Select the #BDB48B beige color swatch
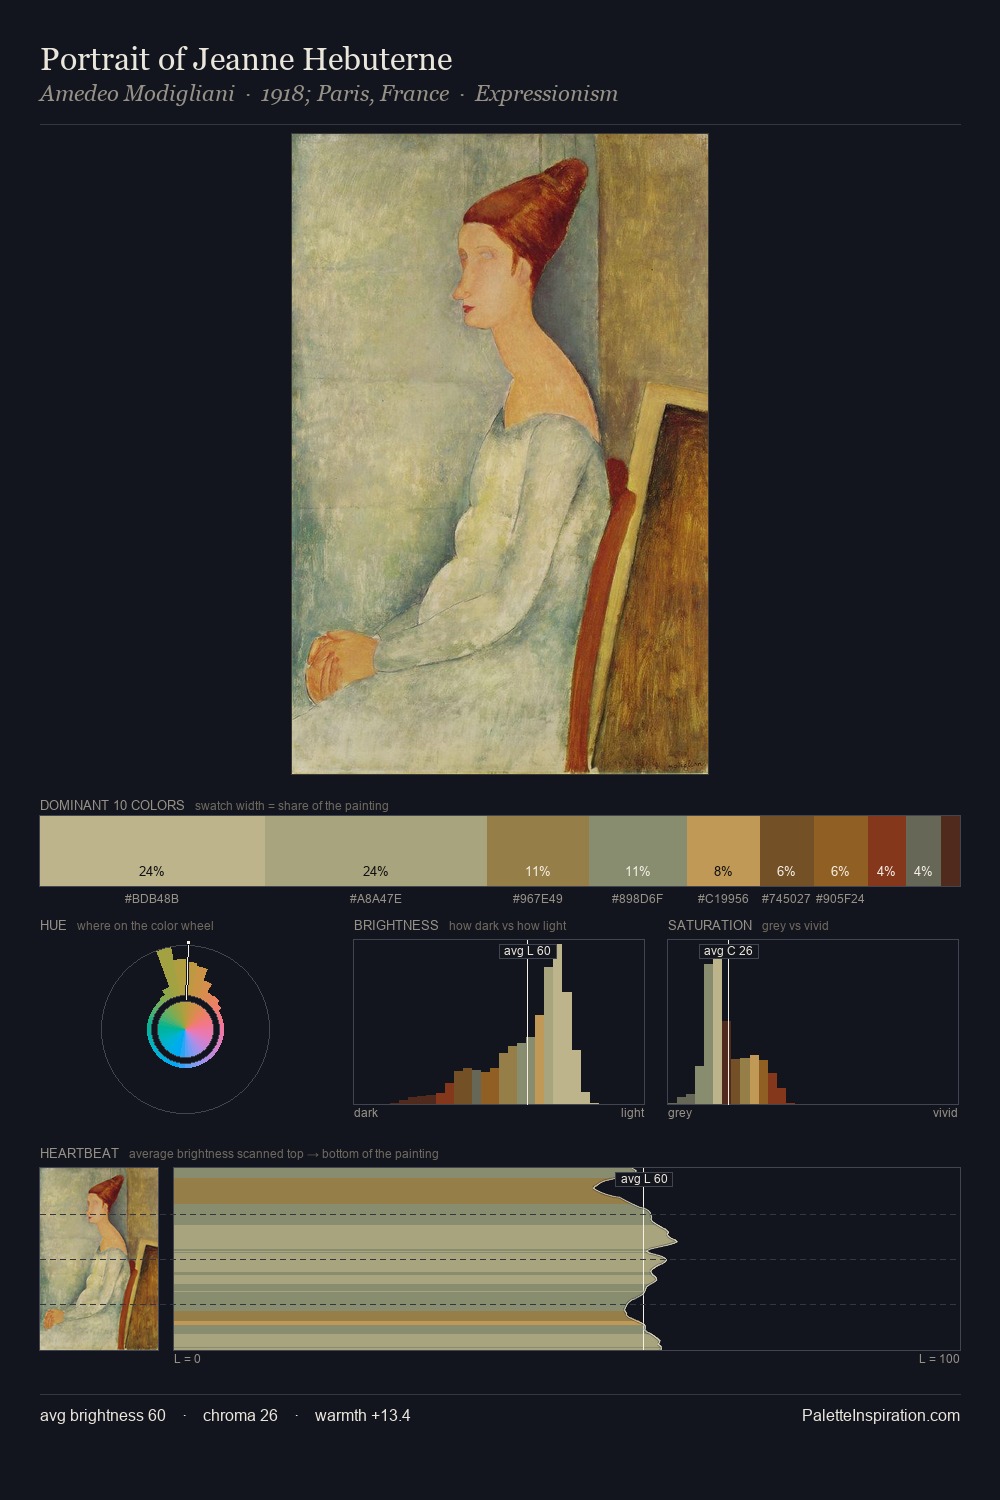This screenshot has height=1500, width=1000. click(x=152, y=851)
